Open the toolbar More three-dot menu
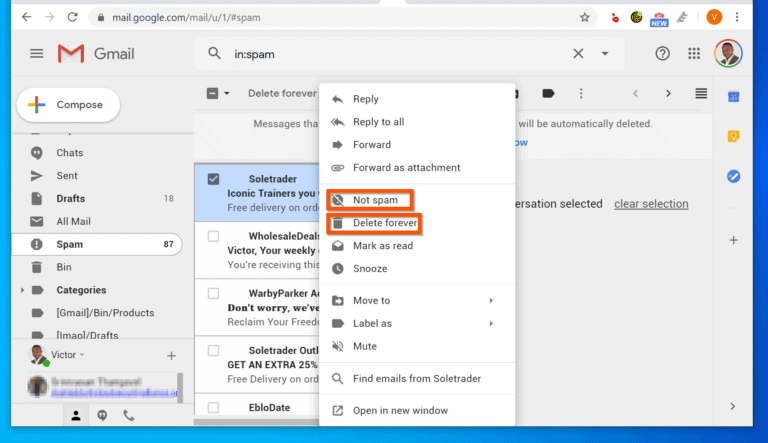 tap(581, 93)
